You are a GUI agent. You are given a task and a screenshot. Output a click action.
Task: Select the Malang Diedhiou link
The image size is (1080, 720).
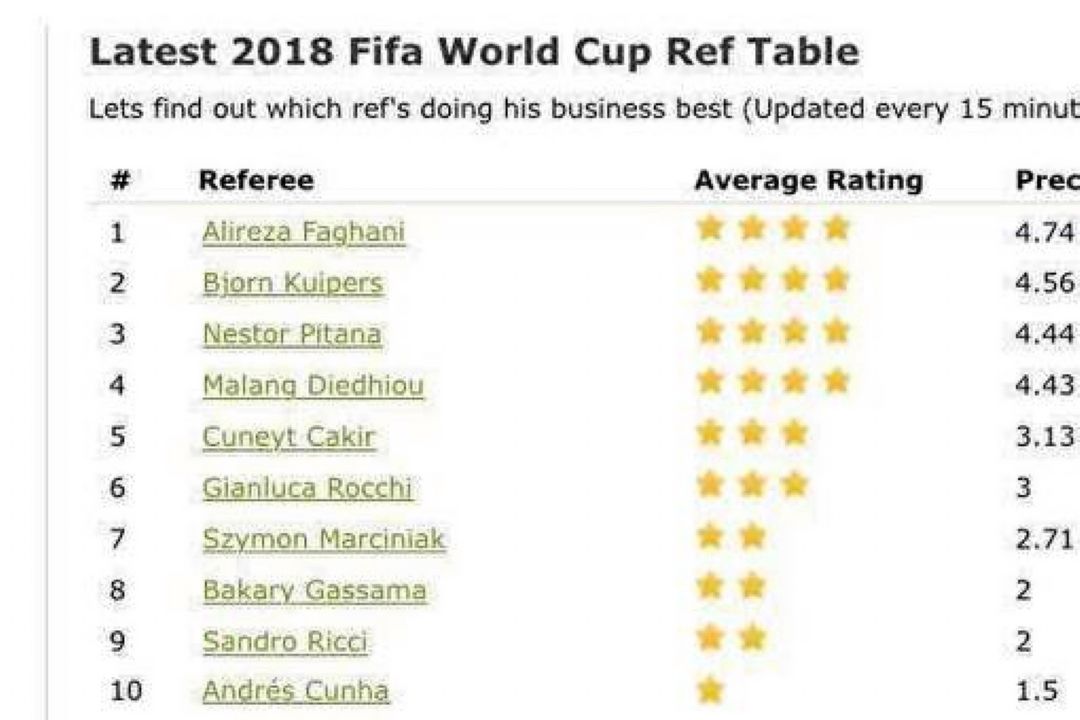tap(312, 385)
